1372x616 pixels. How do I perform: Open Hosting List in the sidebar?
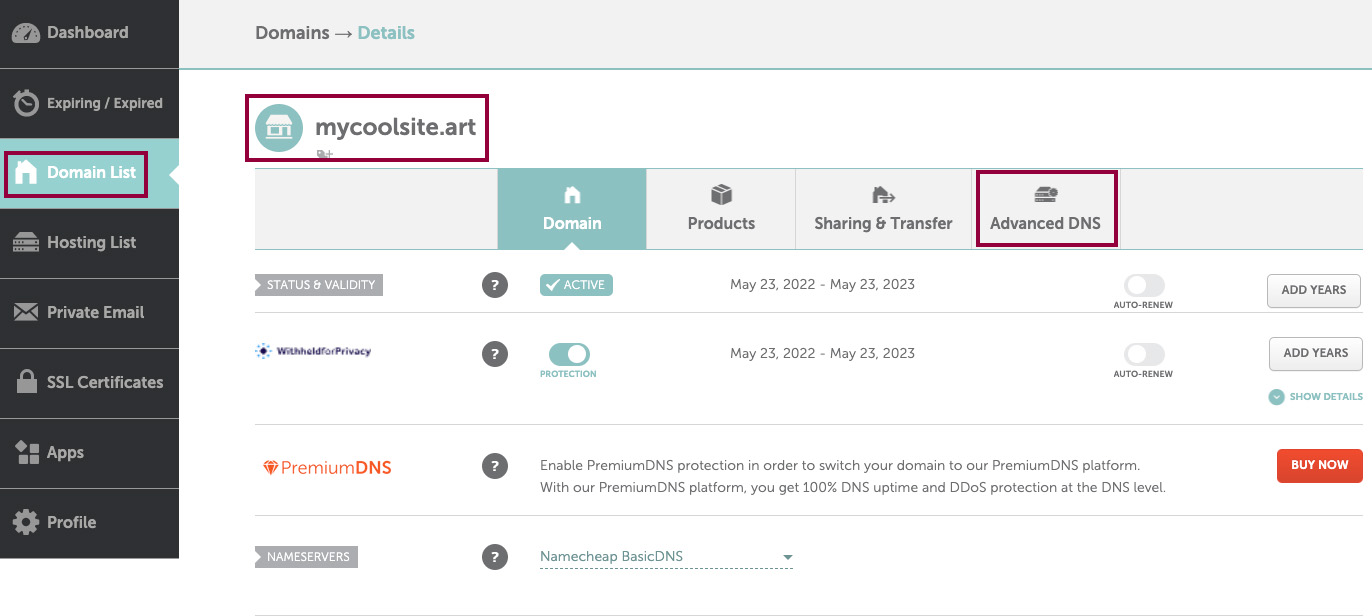pos(89,243)
